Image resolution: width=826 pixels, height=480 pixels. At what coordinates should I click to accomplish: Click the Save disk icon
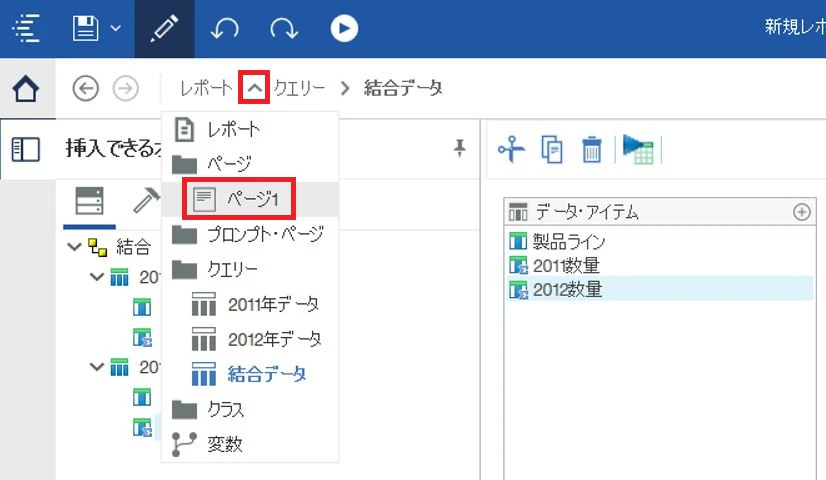85,28
